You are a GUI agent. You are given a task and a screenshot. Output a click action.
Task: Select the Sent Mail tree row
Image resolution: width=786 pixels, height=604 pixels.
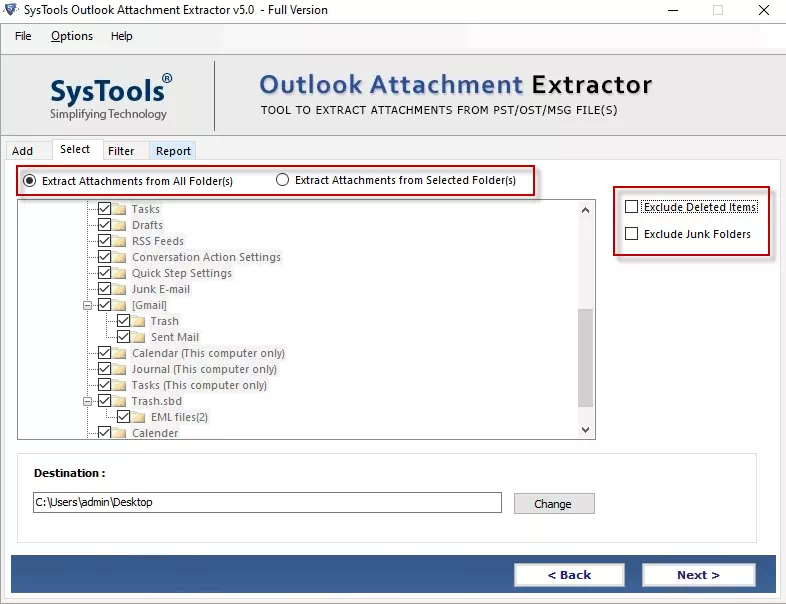click(x=175, y=337)
